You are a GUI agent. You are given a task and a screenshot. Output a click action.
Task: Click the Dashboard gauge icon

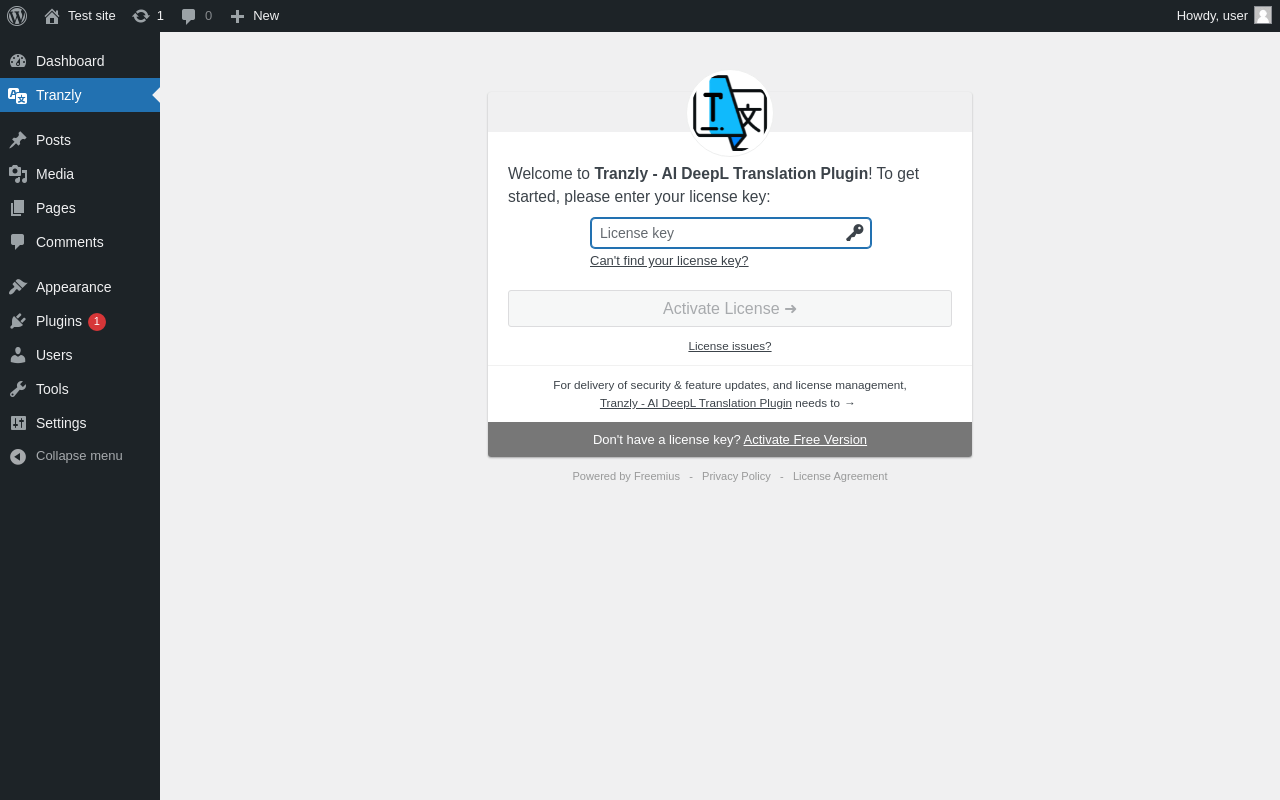18,61
